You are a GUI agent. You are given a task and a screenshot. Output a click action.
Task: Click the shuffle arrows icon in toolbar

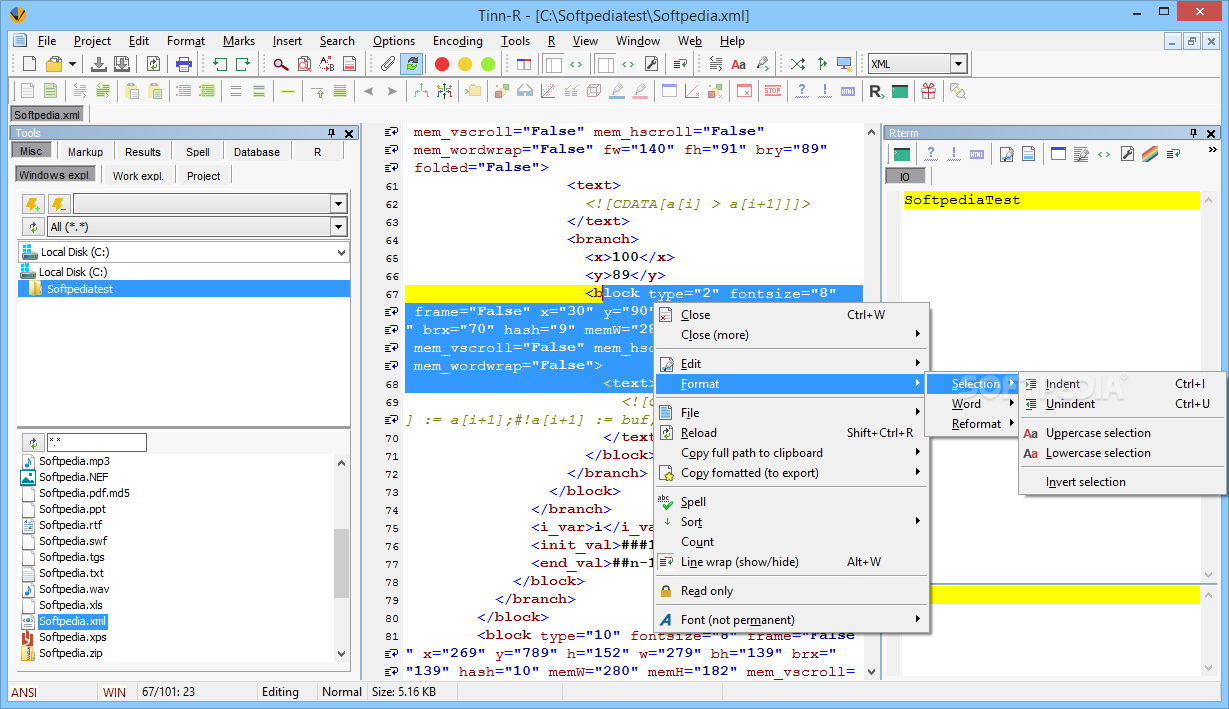pyautogui.click(x=797, y=64)
